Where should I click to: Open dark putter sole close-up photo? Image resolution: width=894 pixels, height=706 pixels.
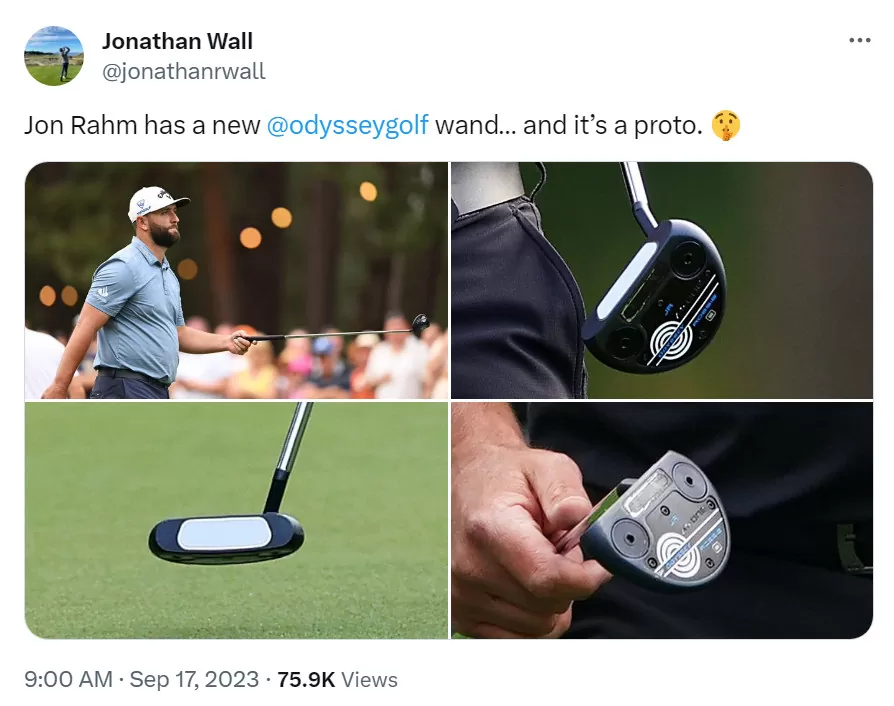coord(662,281)
